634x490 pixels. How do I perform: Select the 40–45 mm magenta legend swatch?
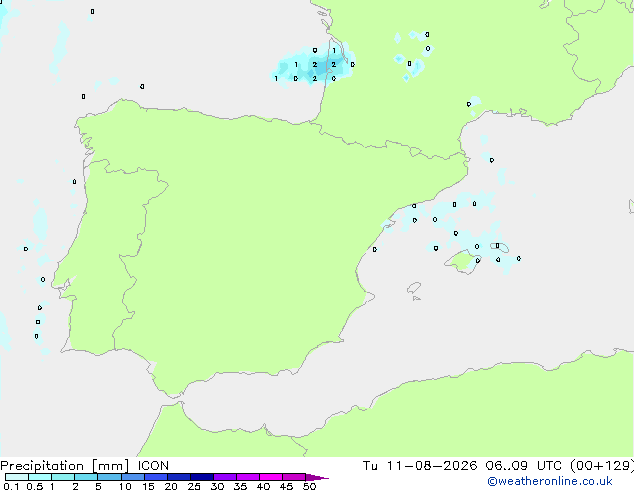[x=271, y=477]
